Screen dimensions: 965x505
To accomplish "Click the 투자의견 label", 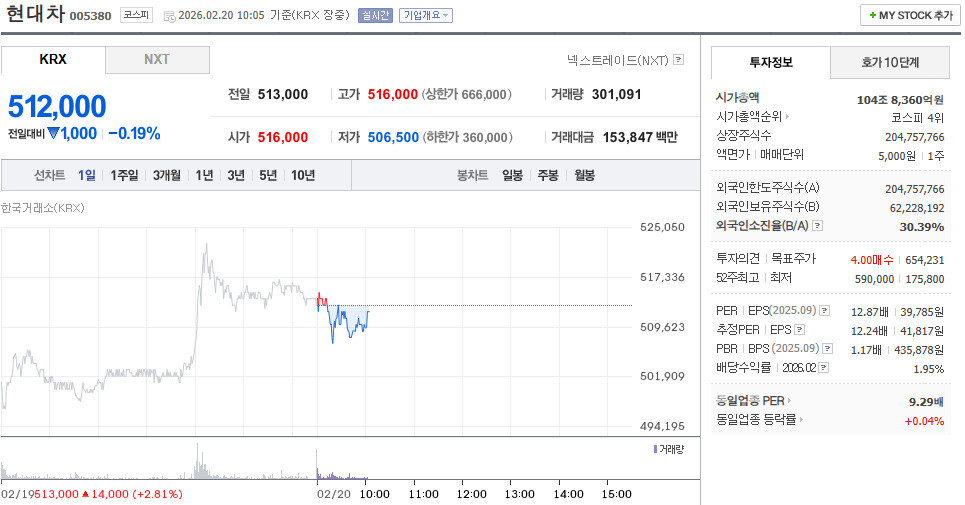I will 738,258.
